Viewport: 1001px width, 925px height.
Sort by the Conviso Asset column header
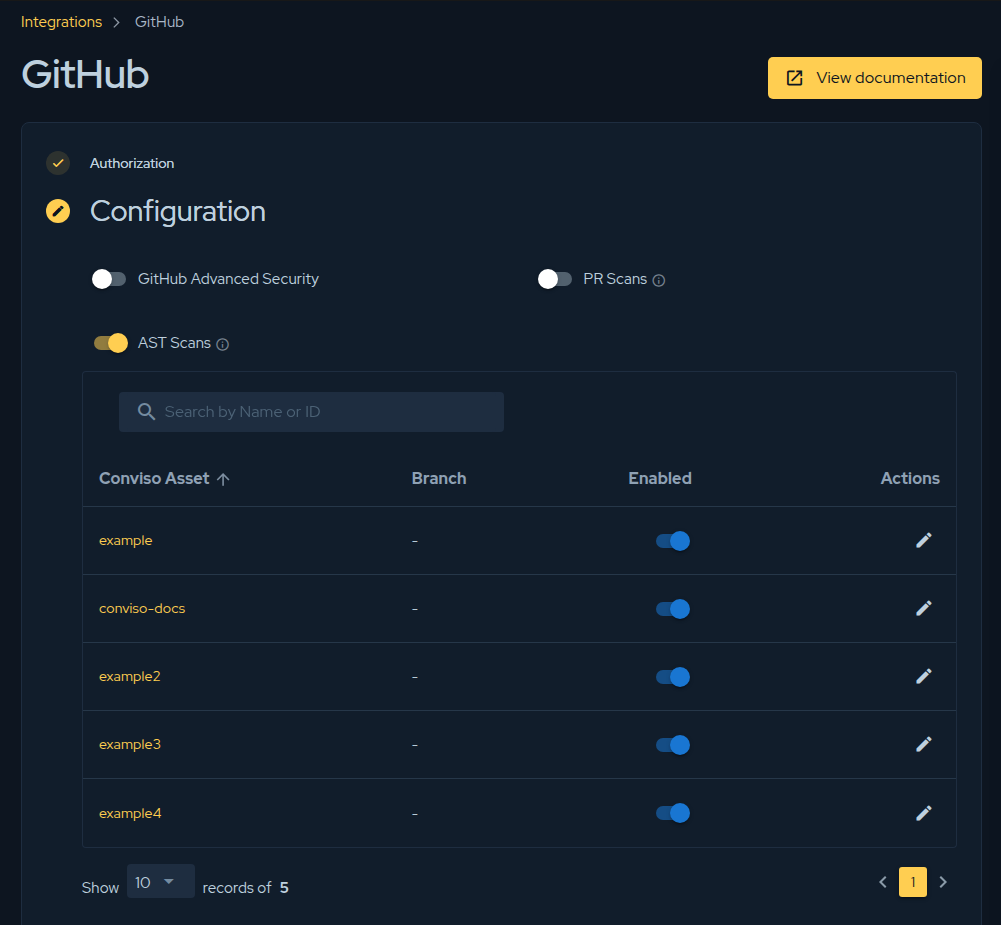click(x=154, y=478)
